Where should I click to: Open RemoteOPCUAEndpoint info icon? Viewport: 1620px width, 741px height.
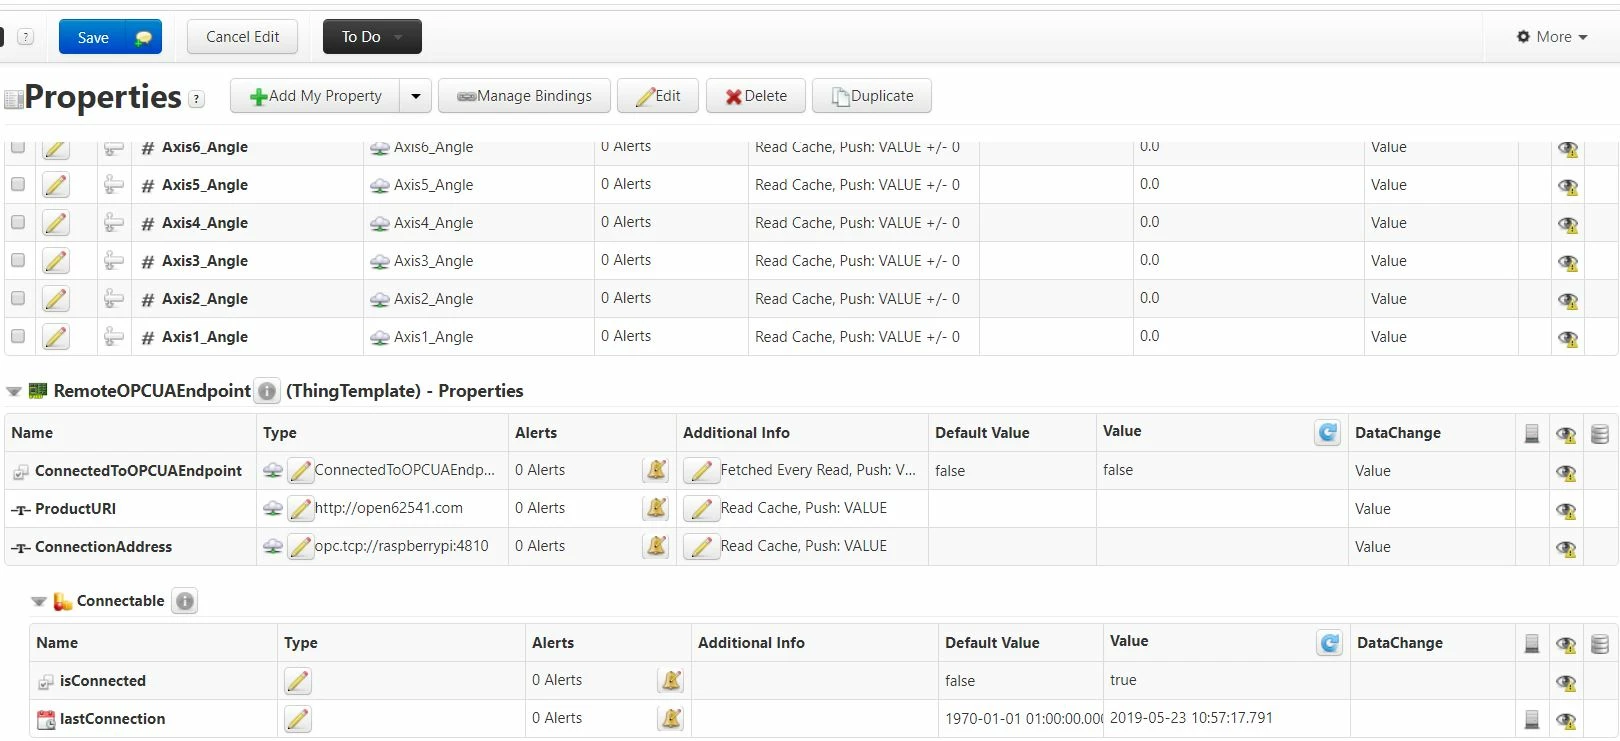pyautogui.click(x=267, y=391)
